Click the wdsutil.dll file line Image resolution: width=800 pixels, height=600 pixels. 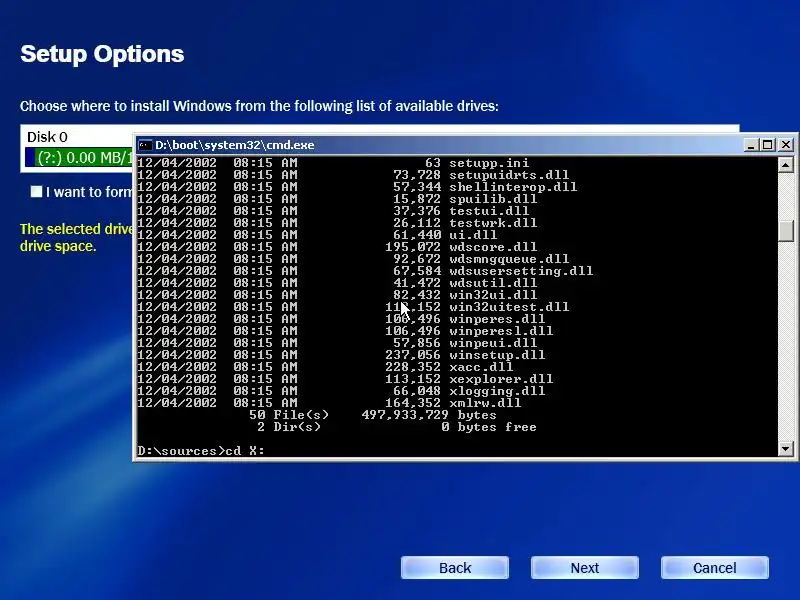click(337, 283)
